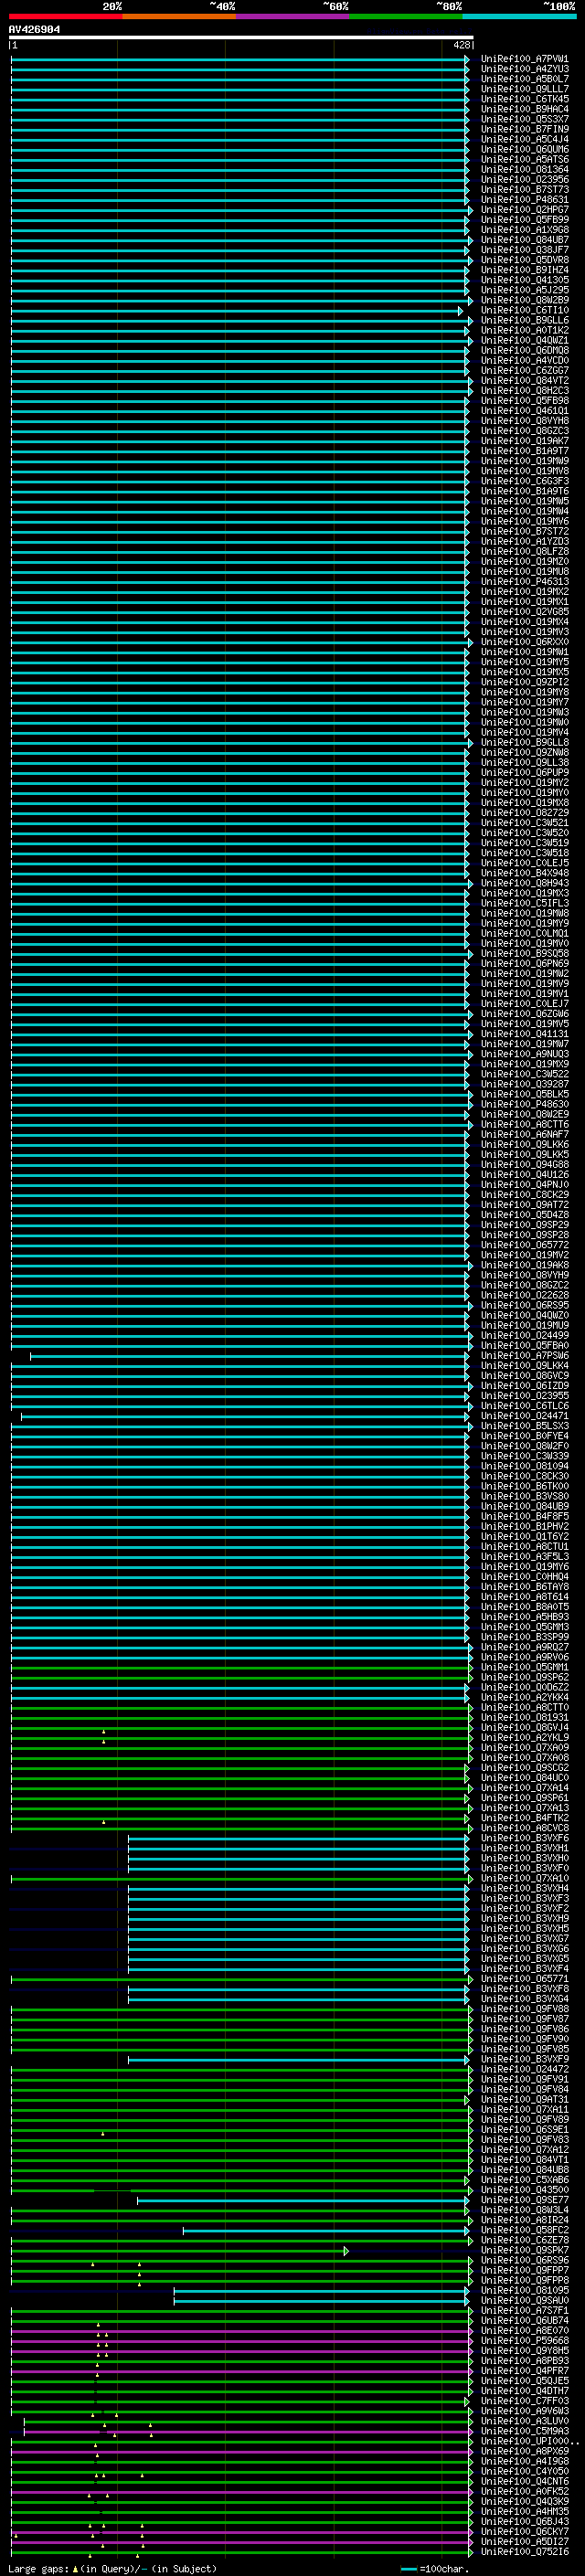
Task: Select hit UniRef100_Q9FV88
Action: [x=525, y=2009]
